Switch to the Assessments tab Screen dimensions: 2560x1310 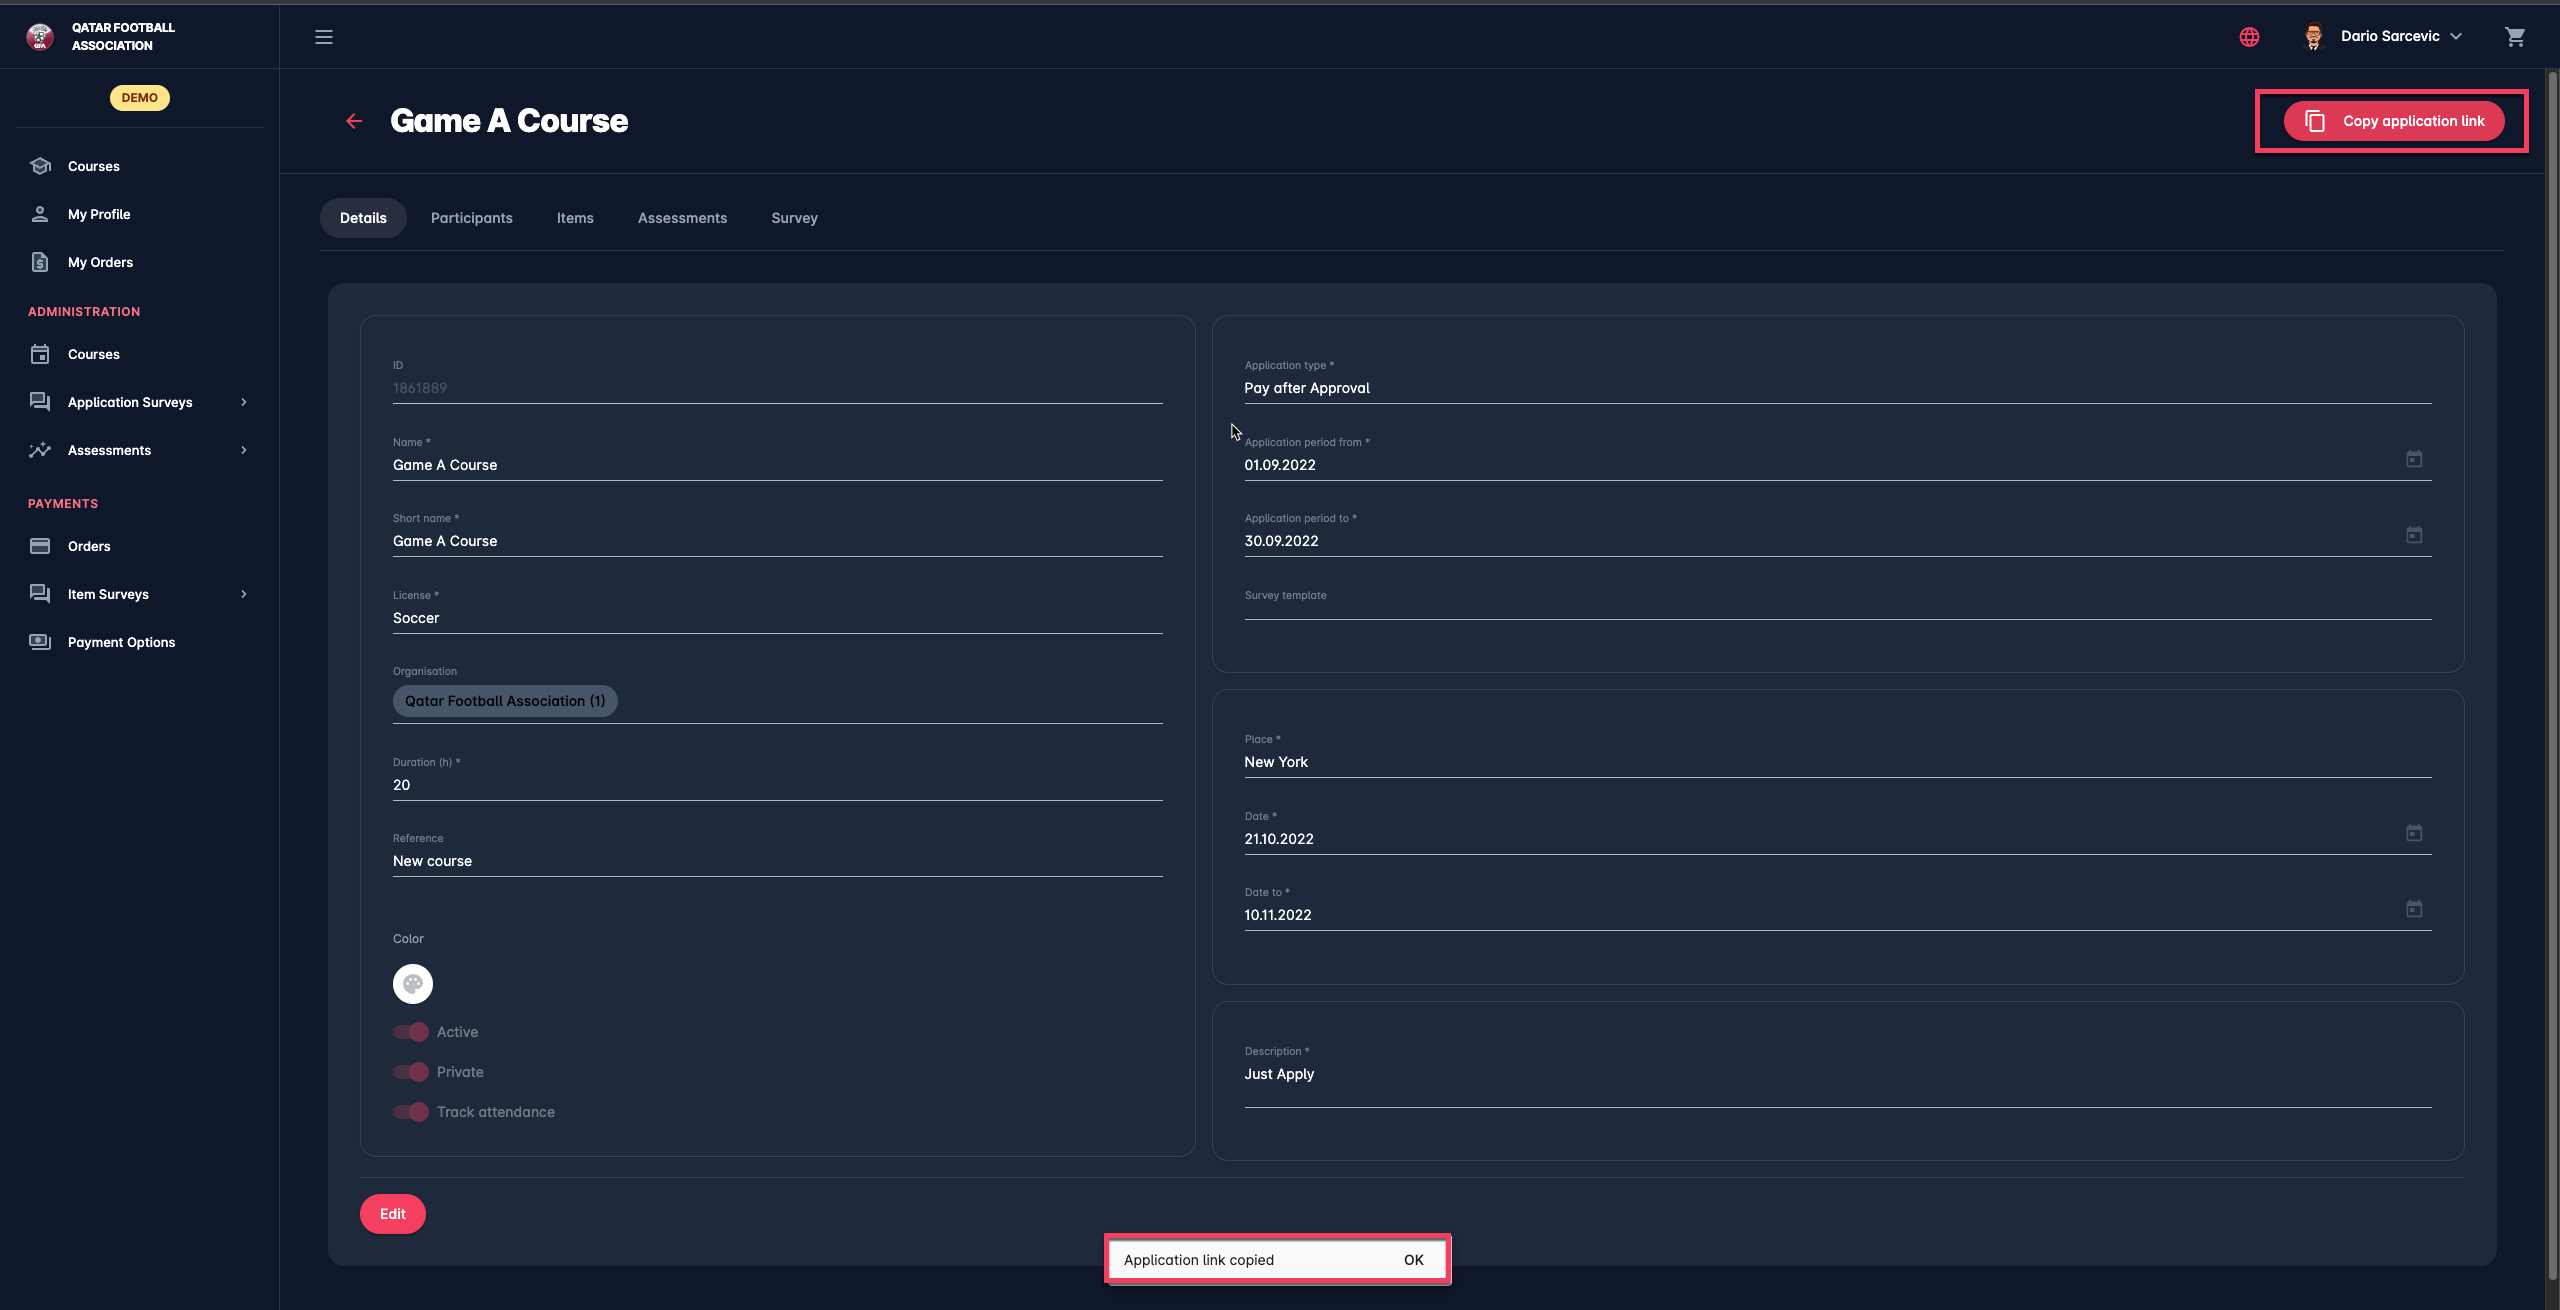pyautogui.click(x=682, y=218)
